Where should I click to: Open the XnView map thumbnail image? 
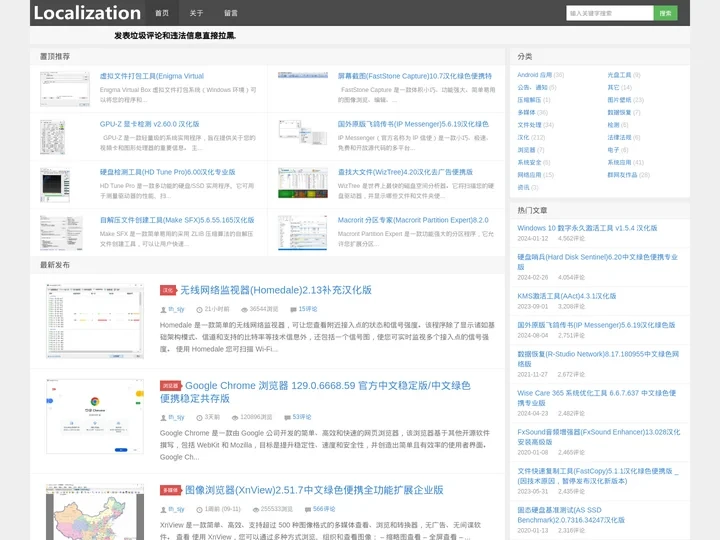95,512
